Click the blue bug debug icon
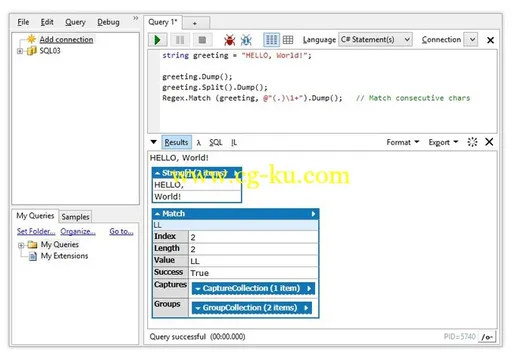Viewport: 512px width, 360px height. (x=246, y=40)
